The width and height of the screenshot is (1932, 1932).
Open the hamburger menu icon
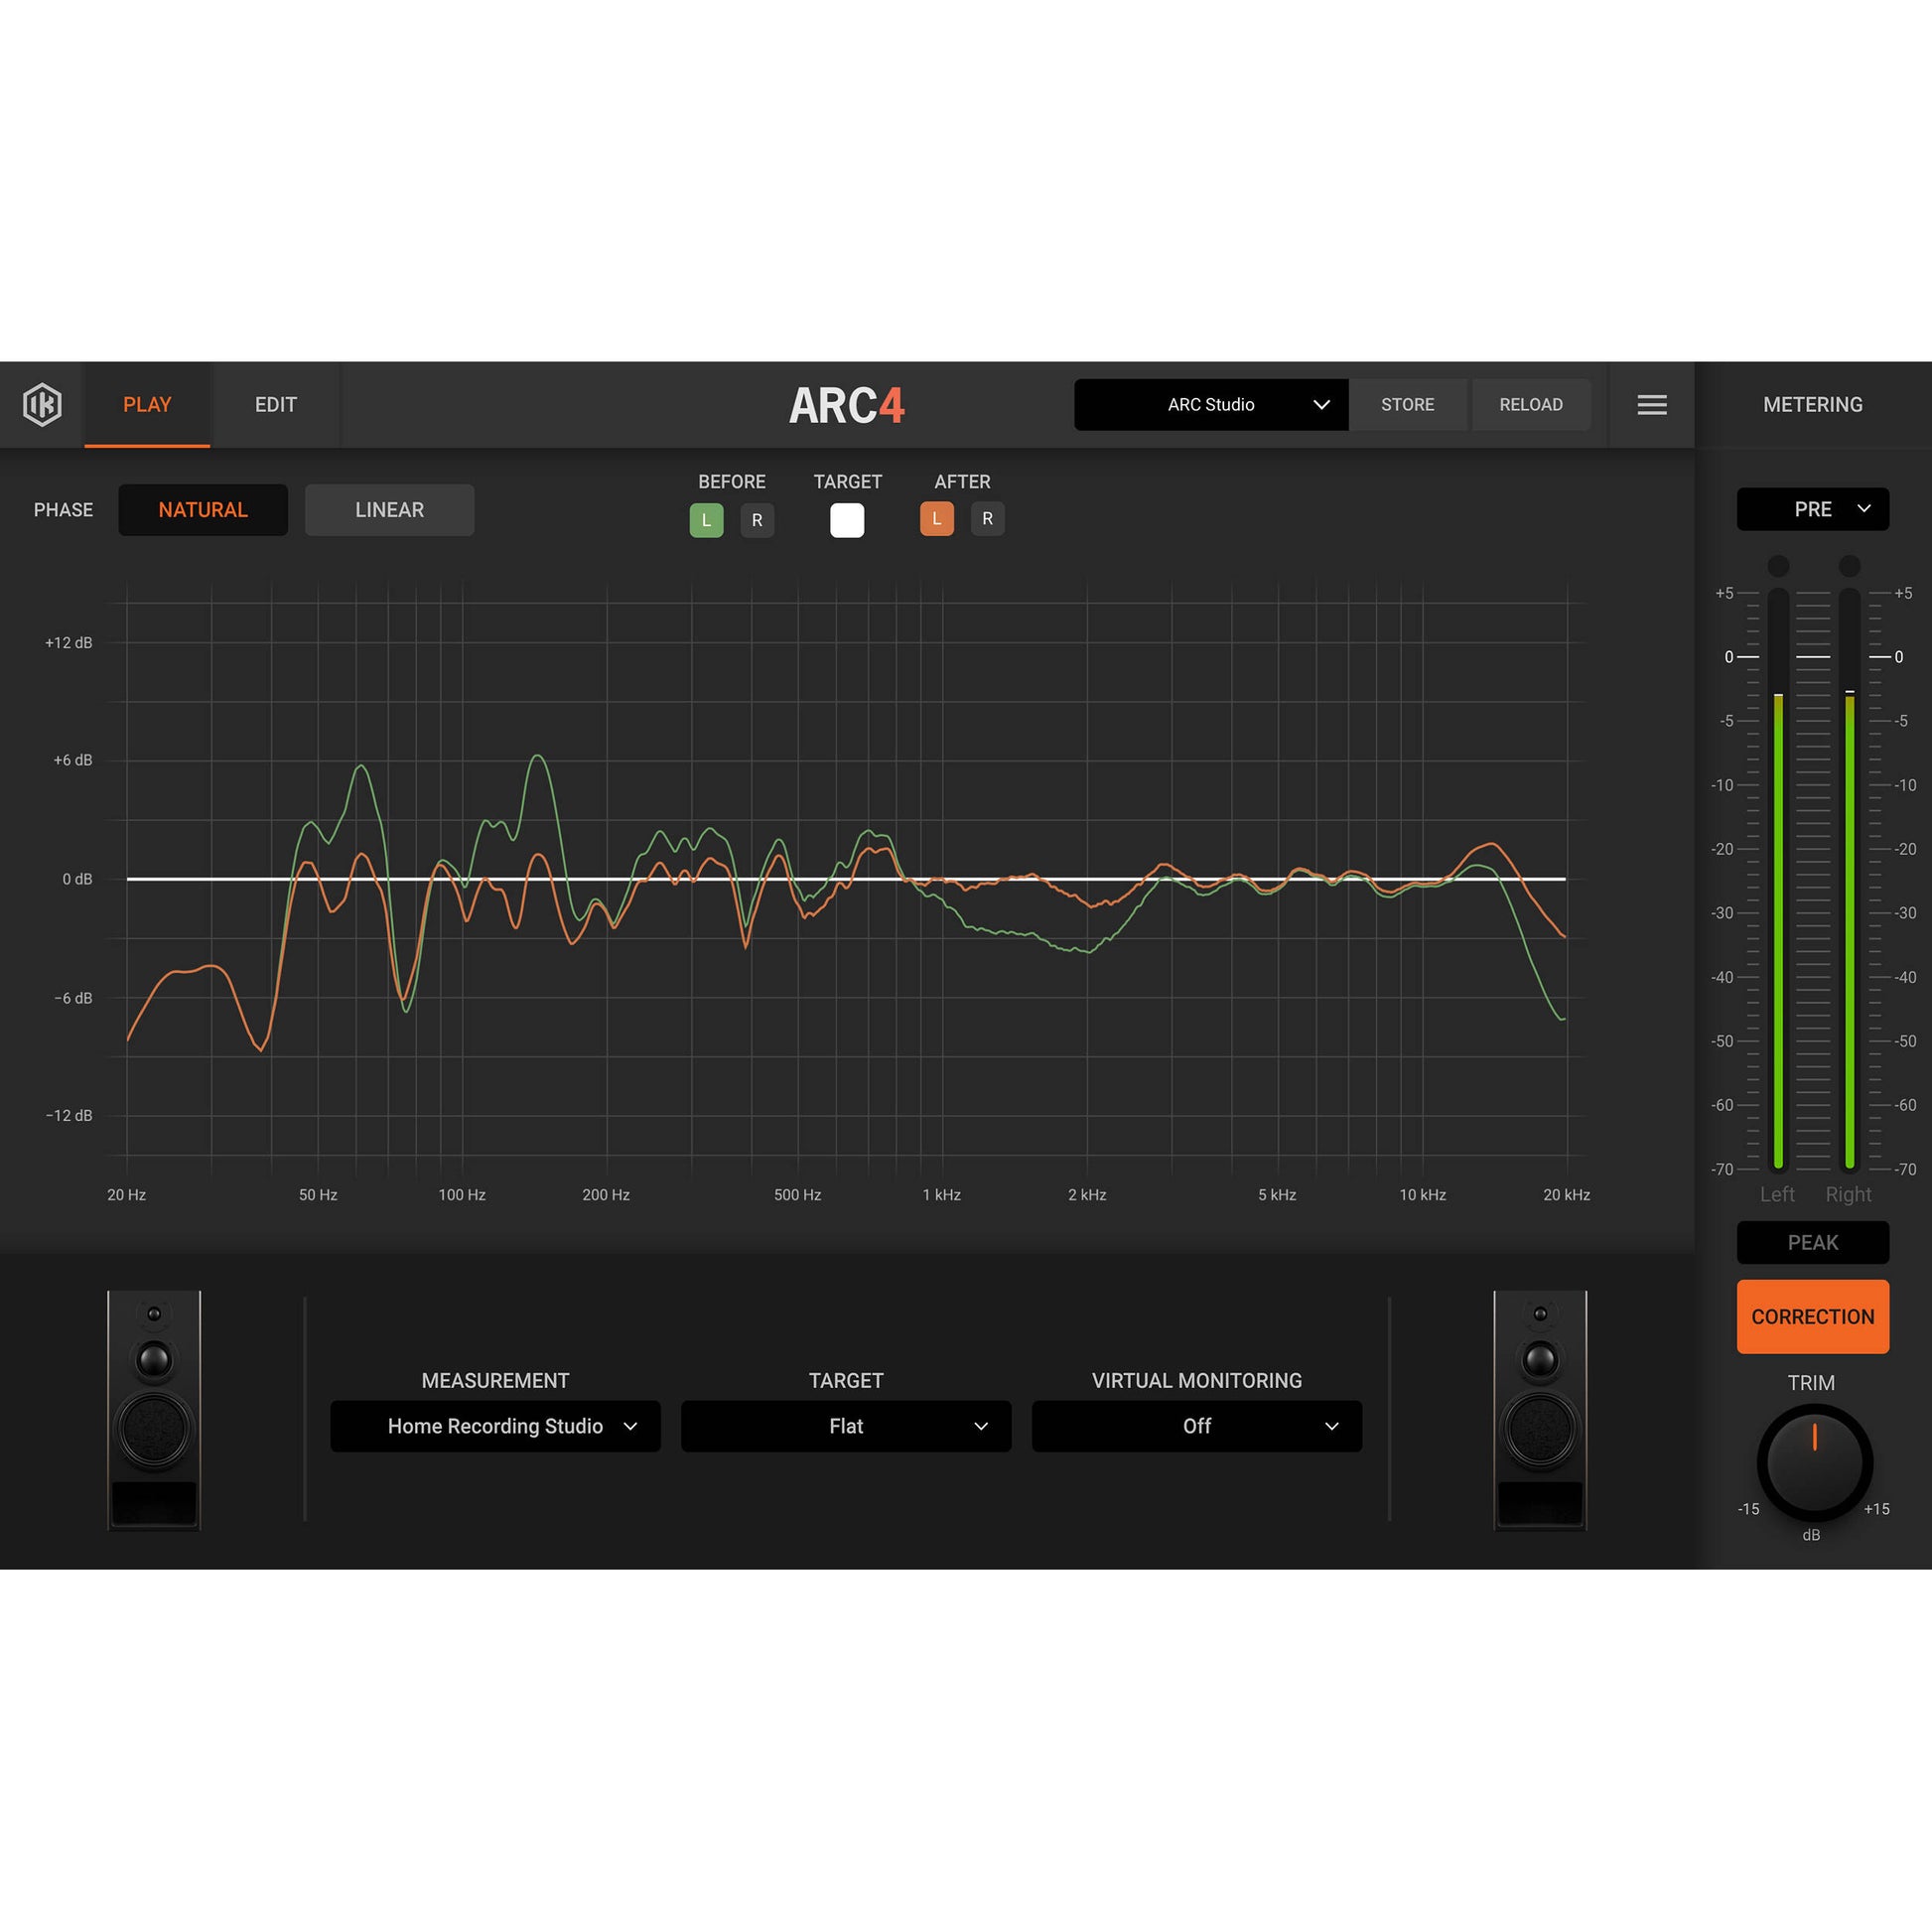point(1651,405)
